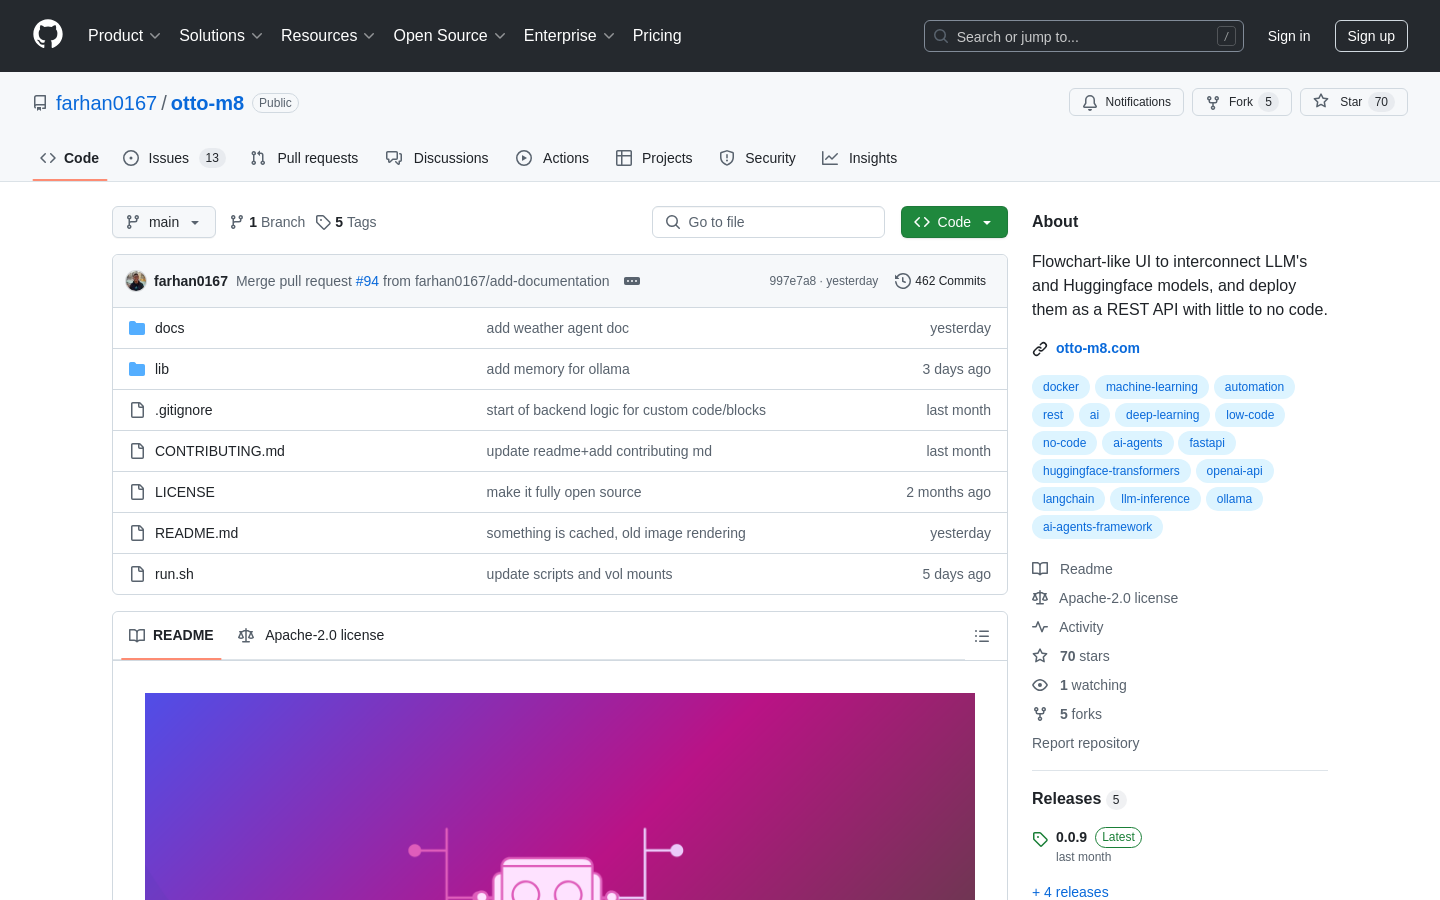Open the README.md file
Viewport: 1440px width, 900px height.
pyautogui.click(x=196, y=533)
